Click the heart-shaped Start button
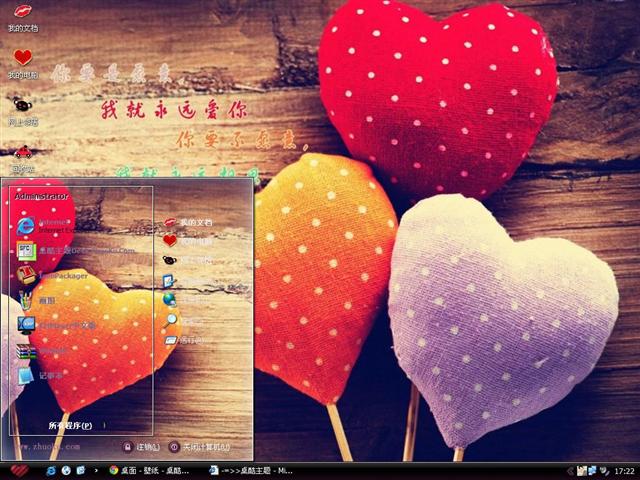 point(19,471)
